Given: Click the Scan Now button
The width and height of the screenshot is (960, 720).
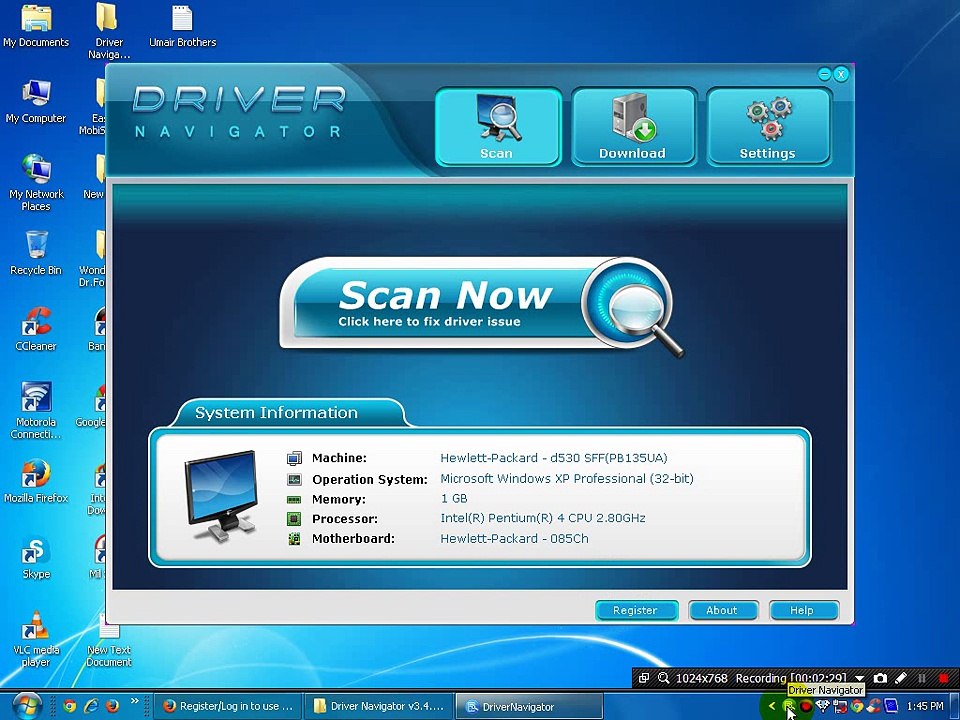Looking at the screenshot, I should [481, 305].
